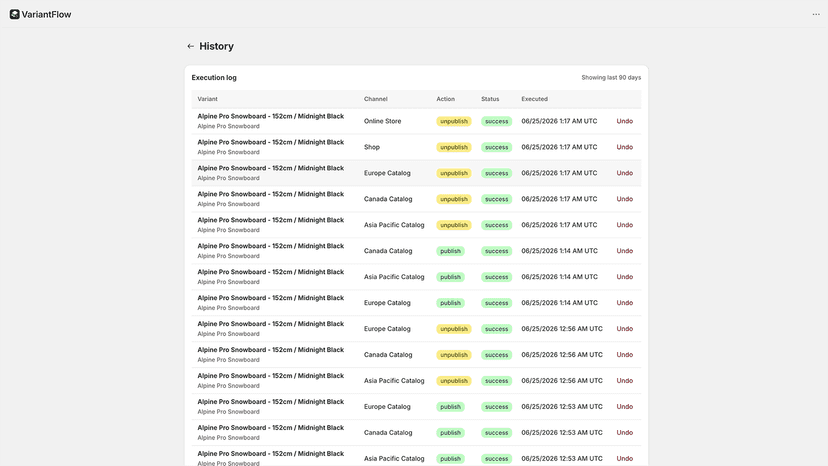The width and height of the screenshot is (828, 466).
Task: Click Asia Pacific Catalog in the 1:17 AM row
Action: click(394, 225)
